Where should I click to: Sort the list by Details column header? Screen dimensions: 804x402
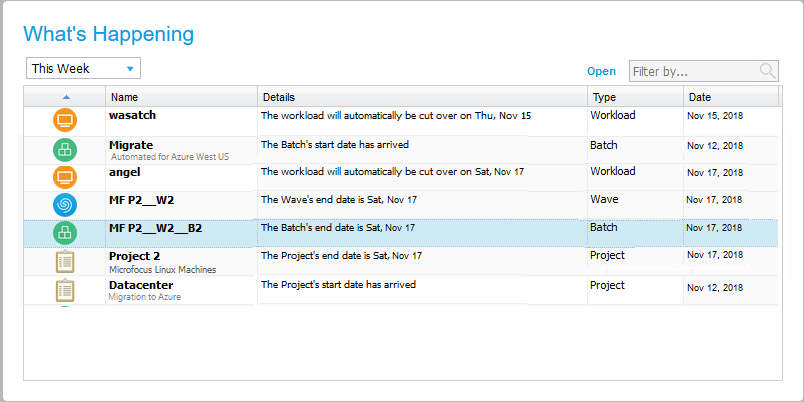click(x=422, y=97)
